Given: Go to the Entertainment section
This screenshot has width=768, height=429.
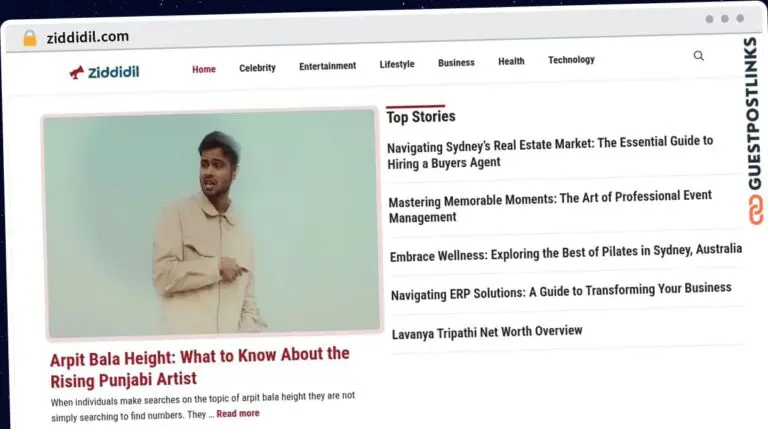Looking at the screenshot, I should pos(327,66).
